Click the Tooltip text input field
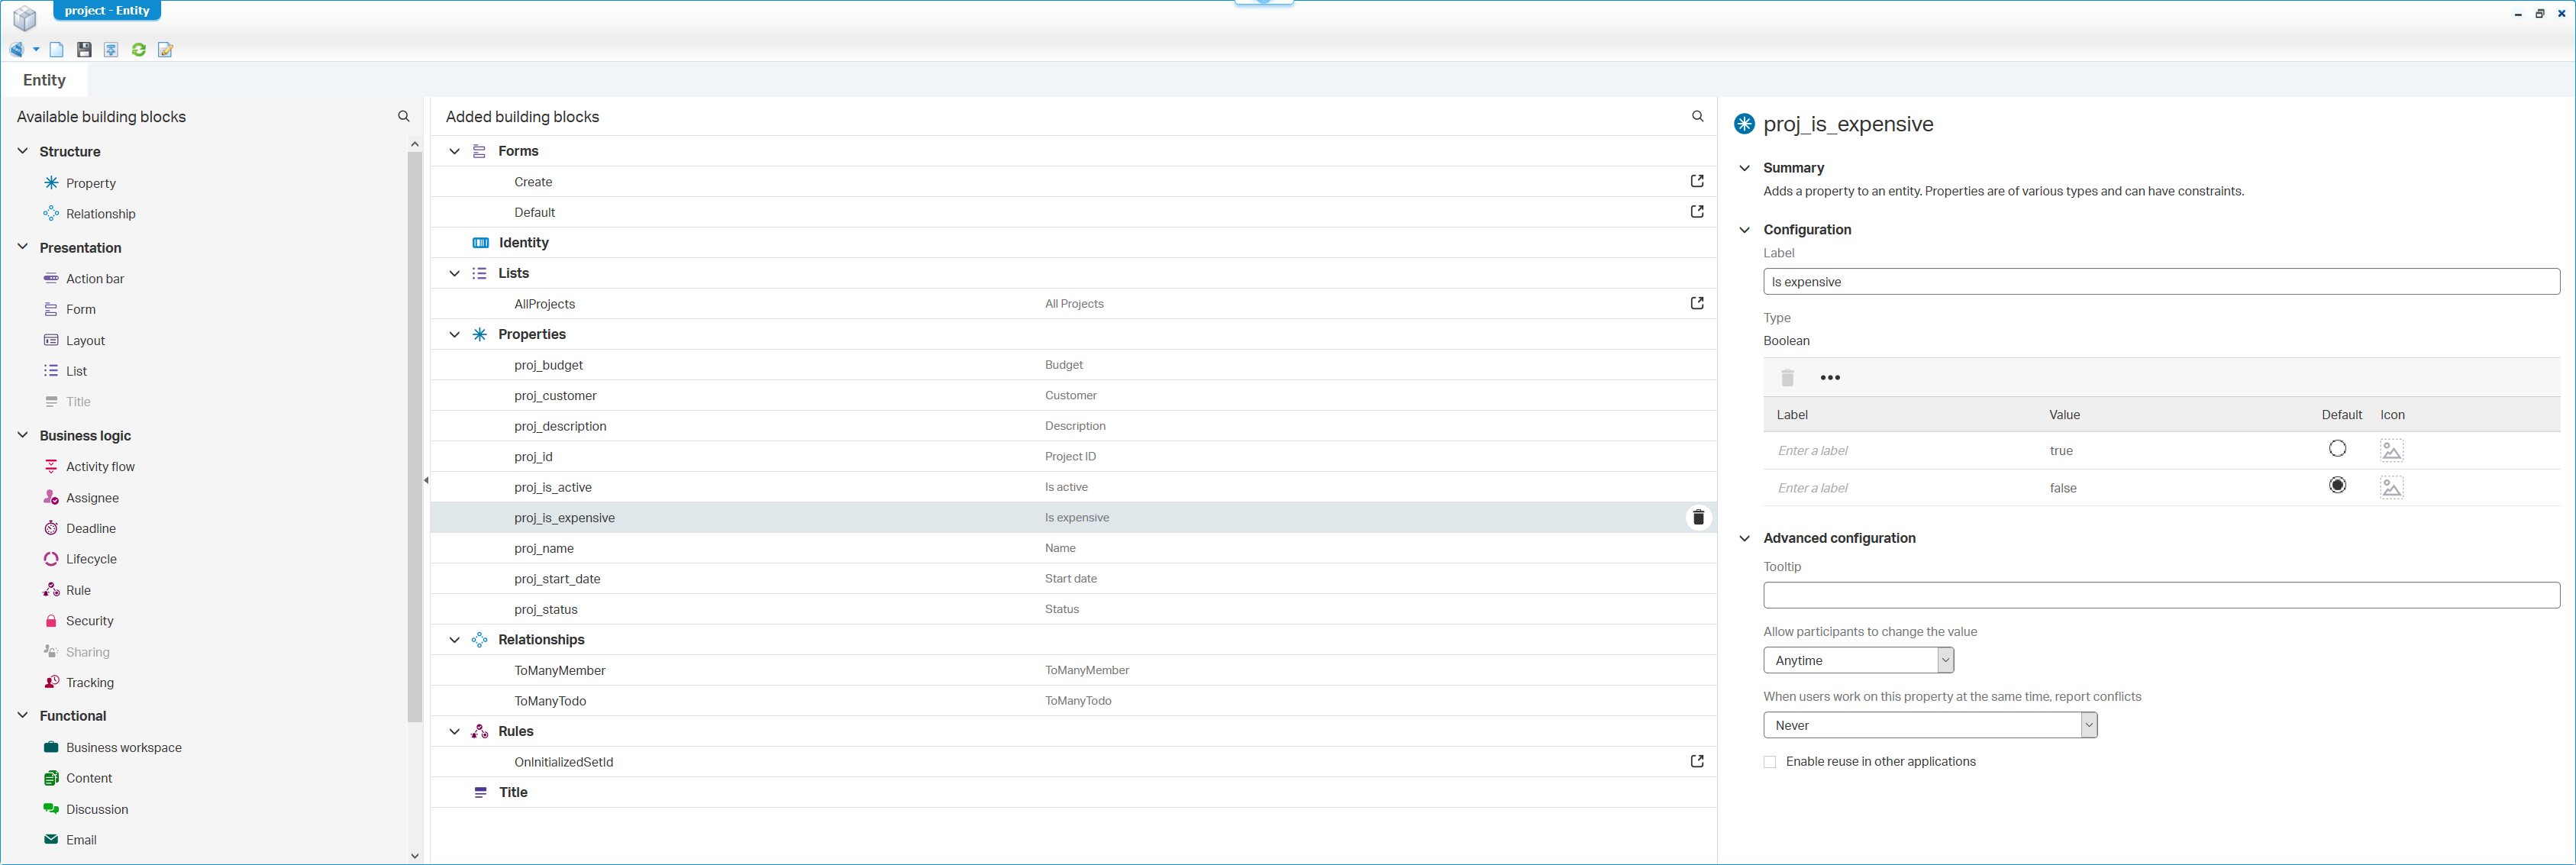 click(2160, 595)
